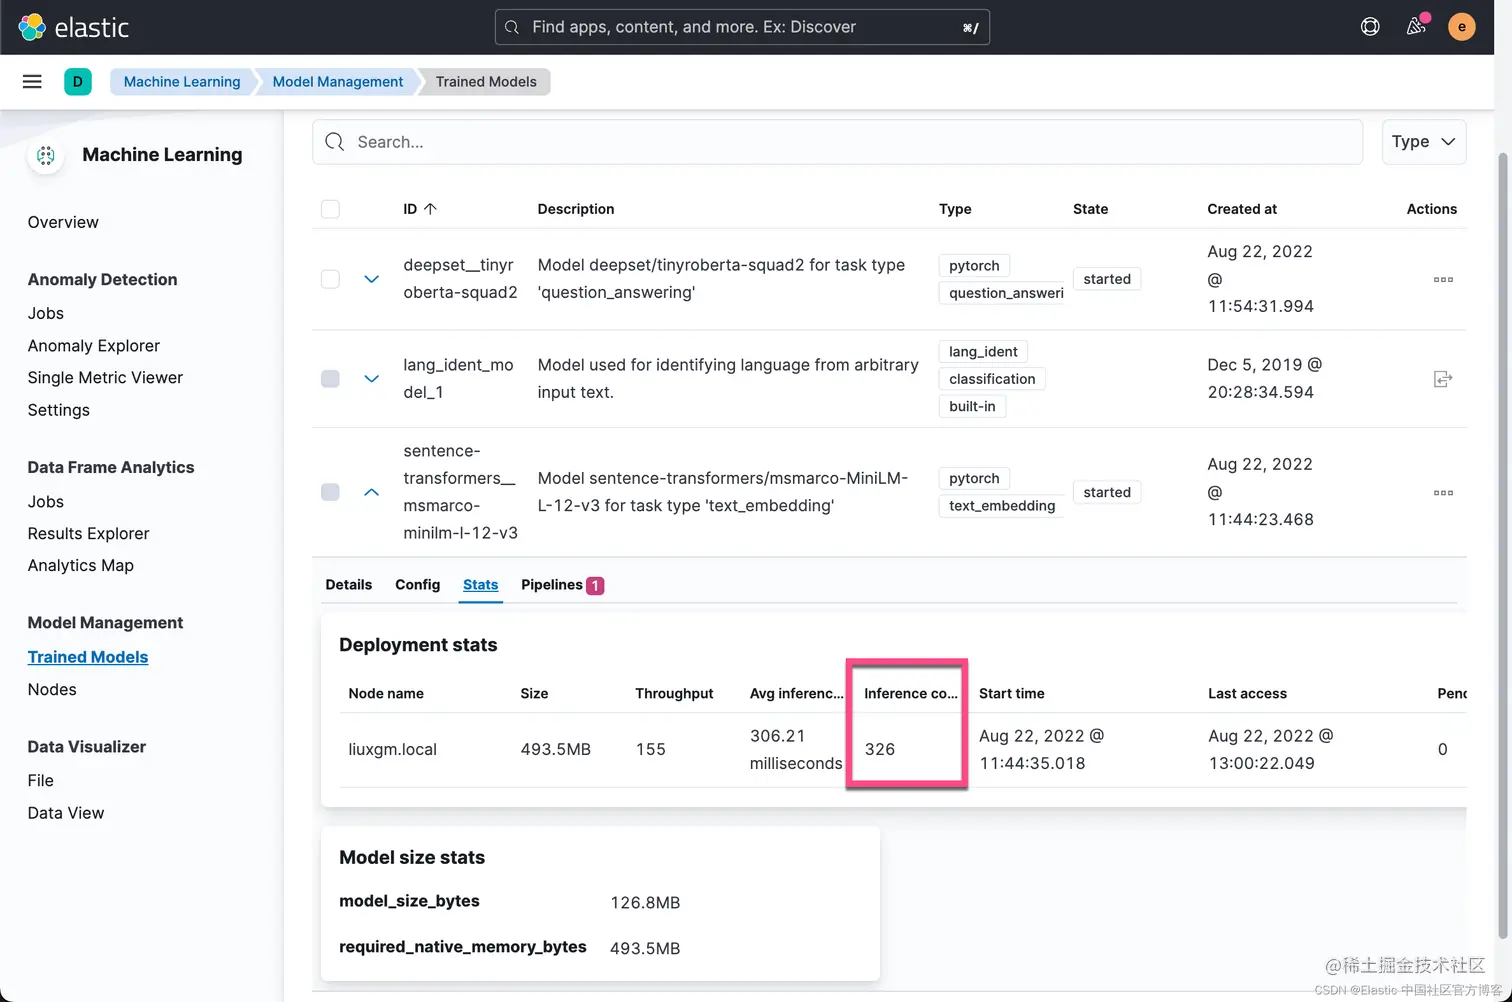Open Results Explorer
This screenshot has width=1512, height=1002.
(88, 534)
